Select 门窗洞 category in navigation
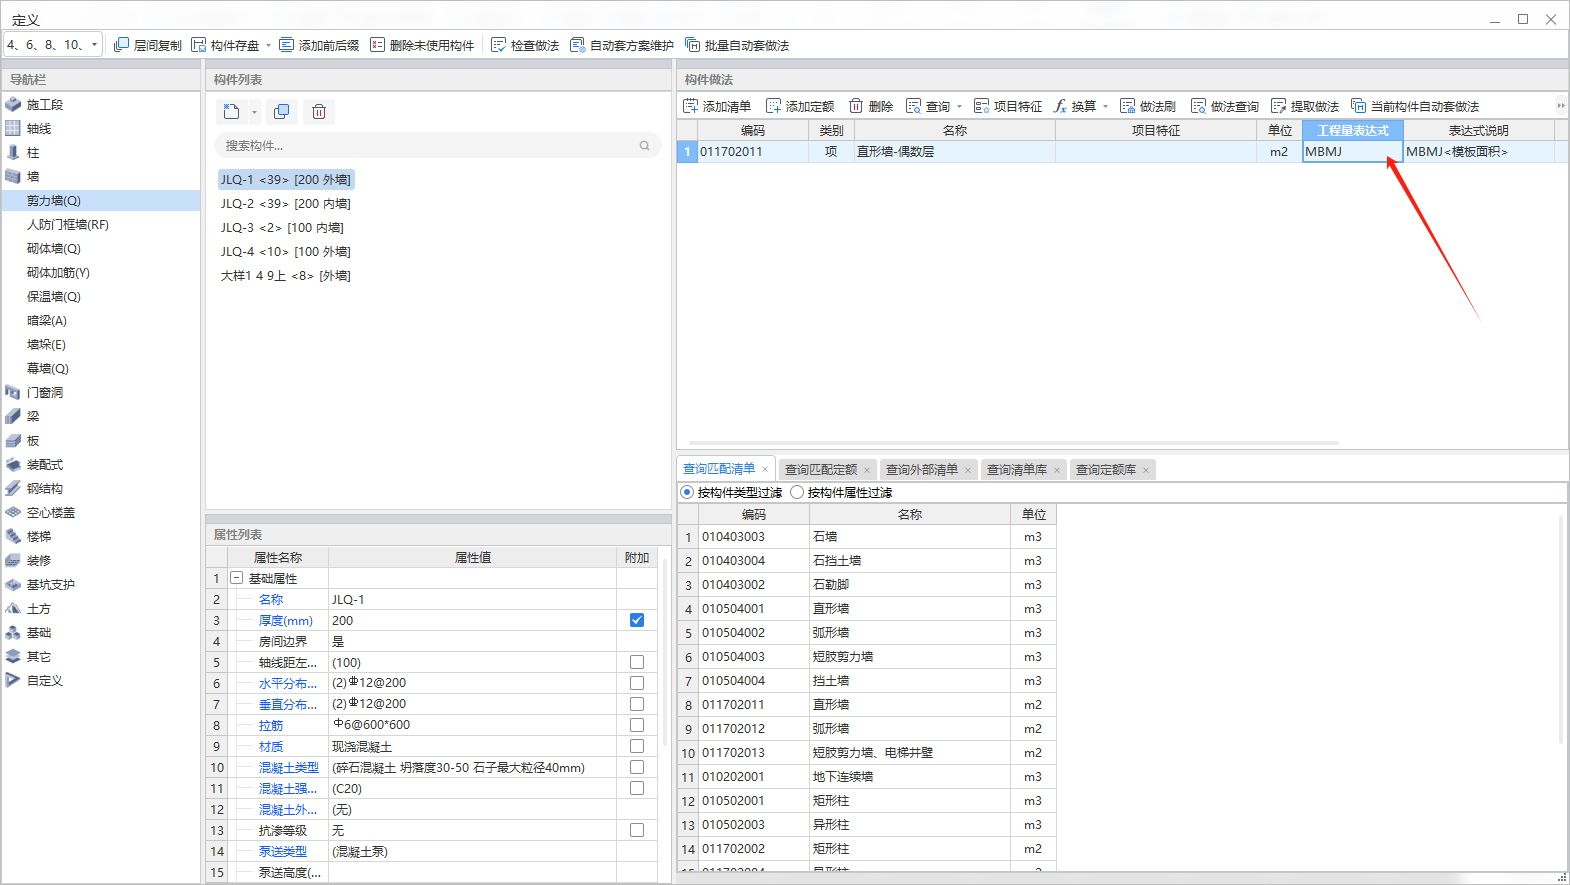The width and height of the screenshot is (1570, 885). pos(45,392)
